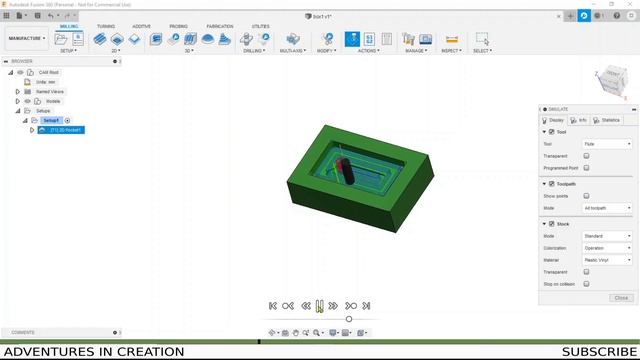
Task: Select the 2D Pocket icon
Action: tap(117, 39)
